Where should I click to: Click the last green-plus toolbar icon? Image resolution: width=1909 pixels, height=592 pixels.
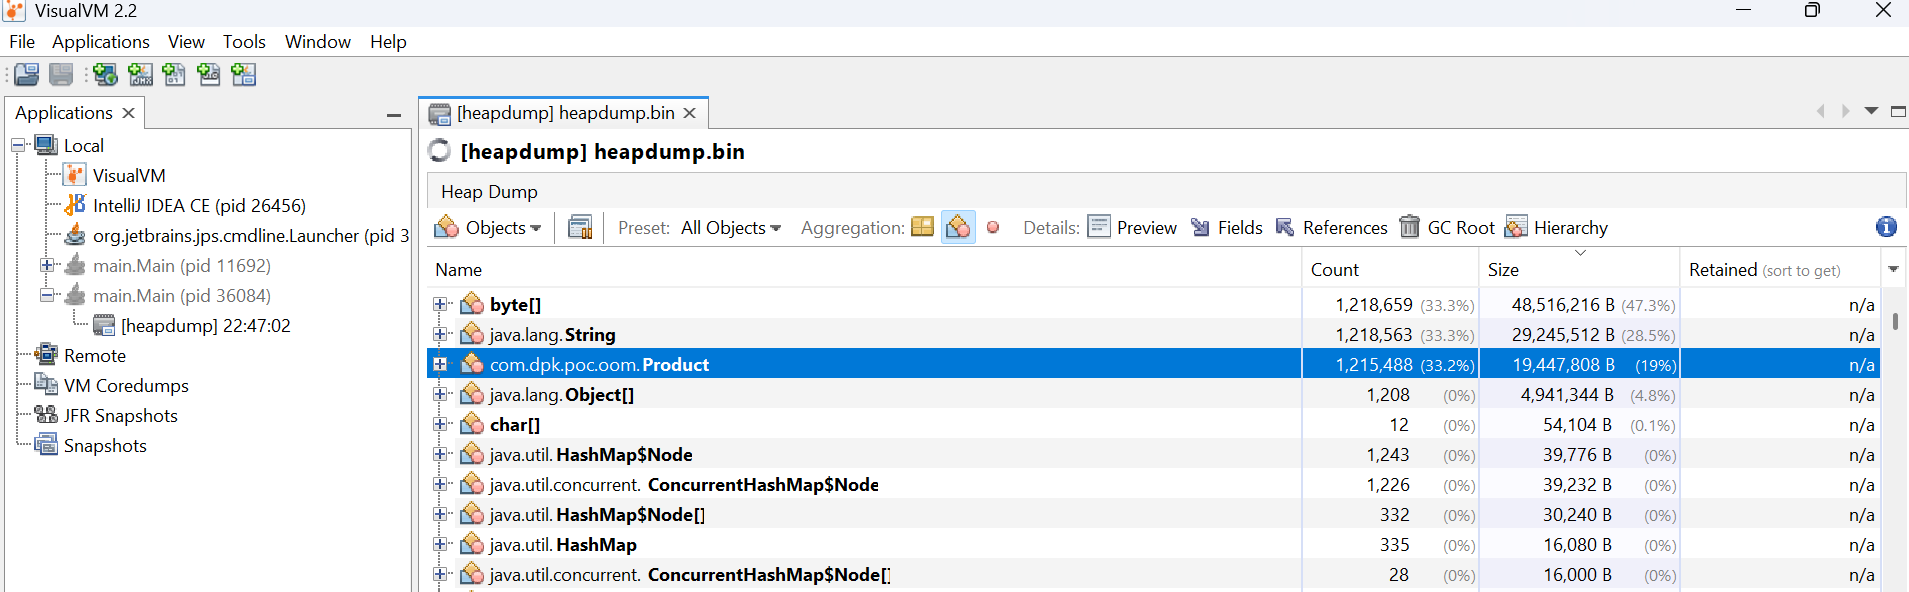(x=243, y=75)
